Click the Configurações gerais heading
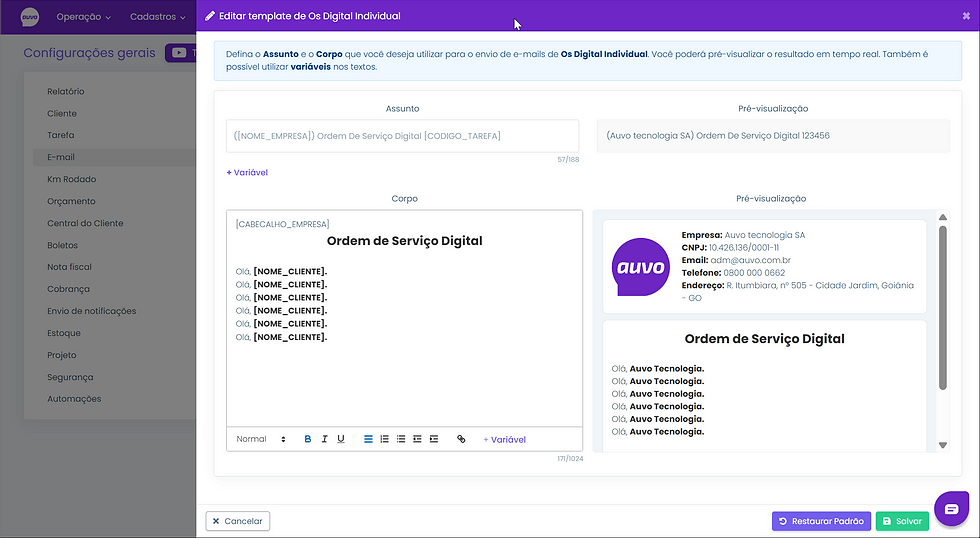 tap(89, 53)
